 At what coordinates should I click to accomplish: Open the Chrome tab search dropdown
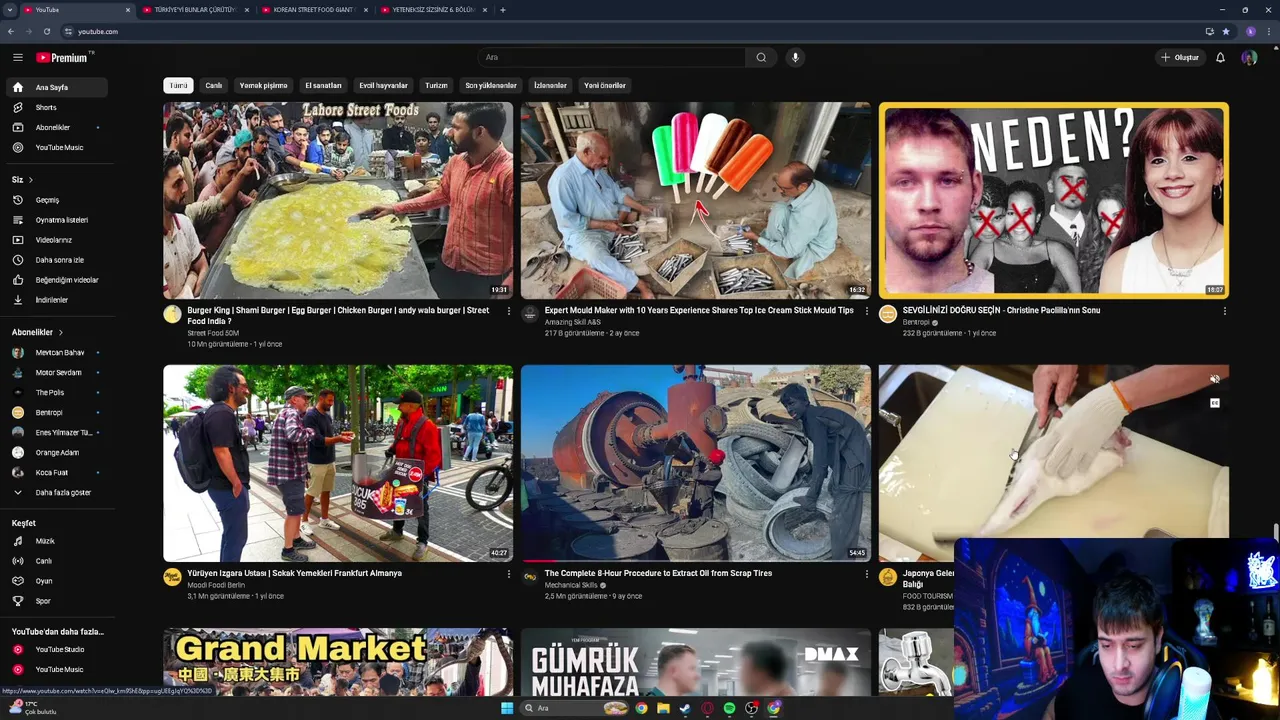click(x=10, y=10)
